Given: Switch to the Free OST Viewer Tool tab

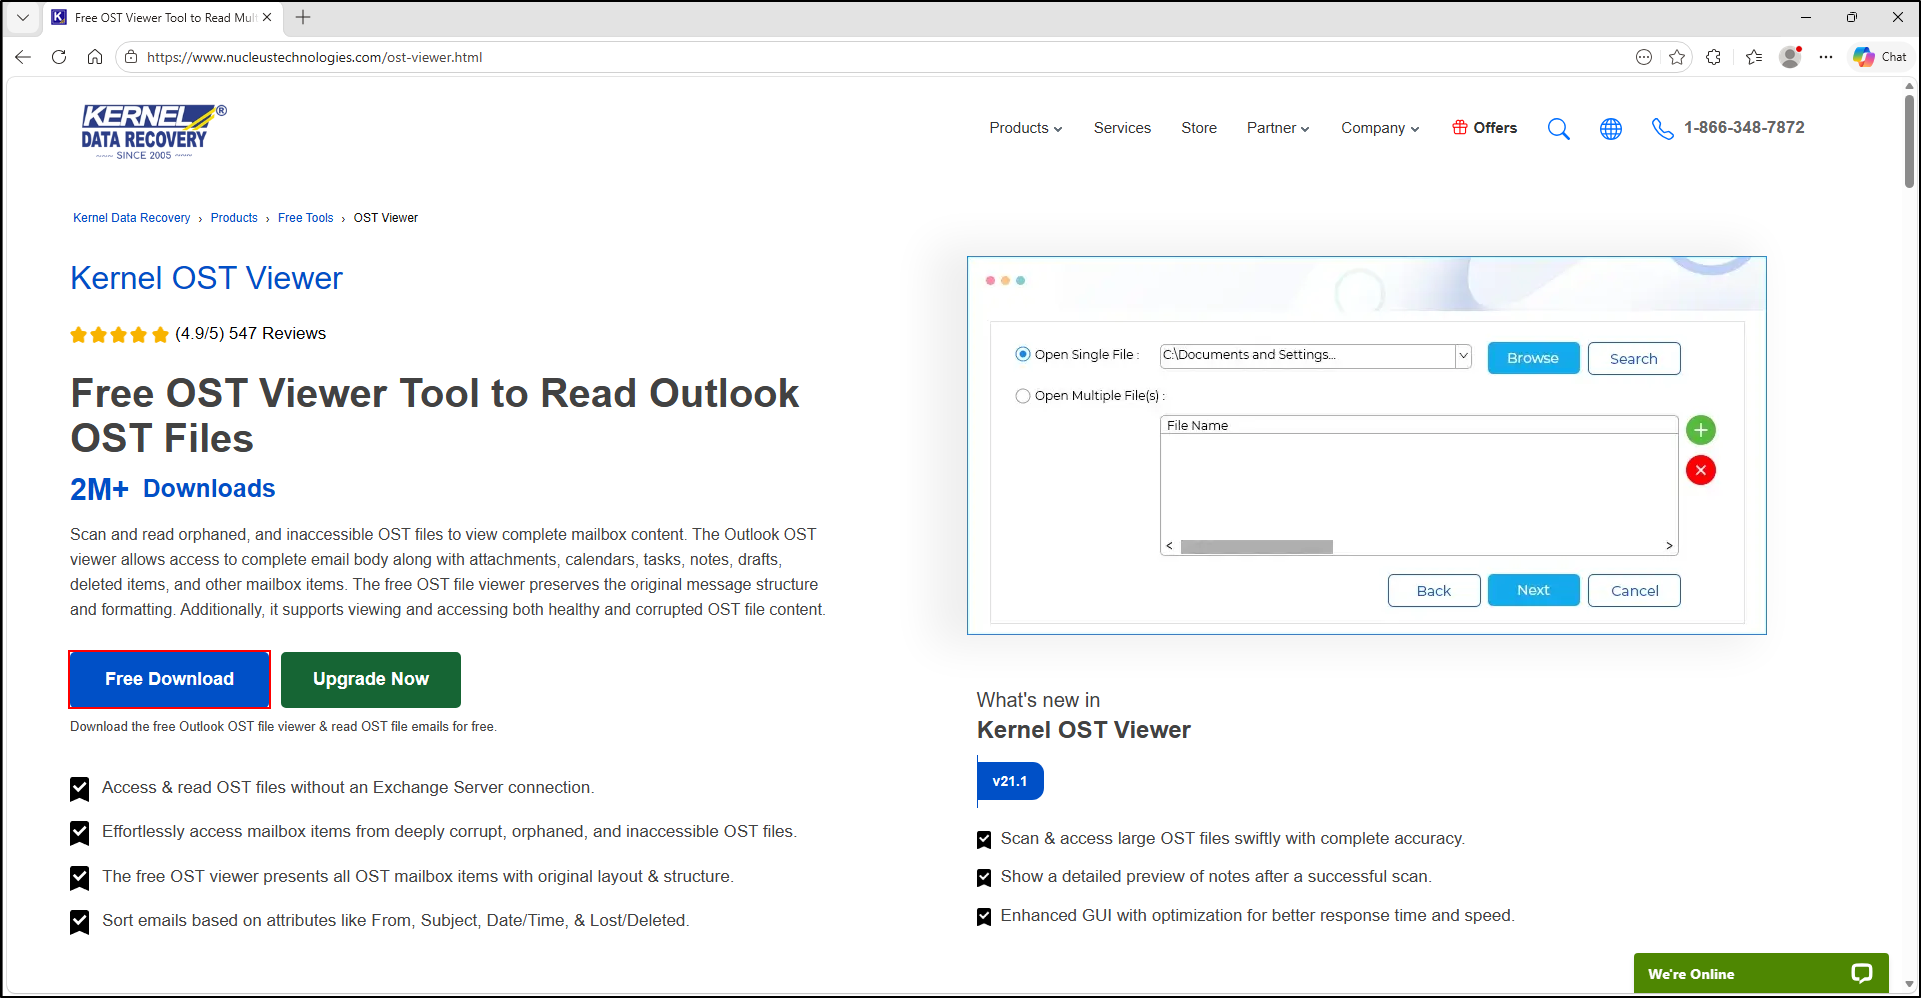Looking at the screenshot, I should click(163, 17).
